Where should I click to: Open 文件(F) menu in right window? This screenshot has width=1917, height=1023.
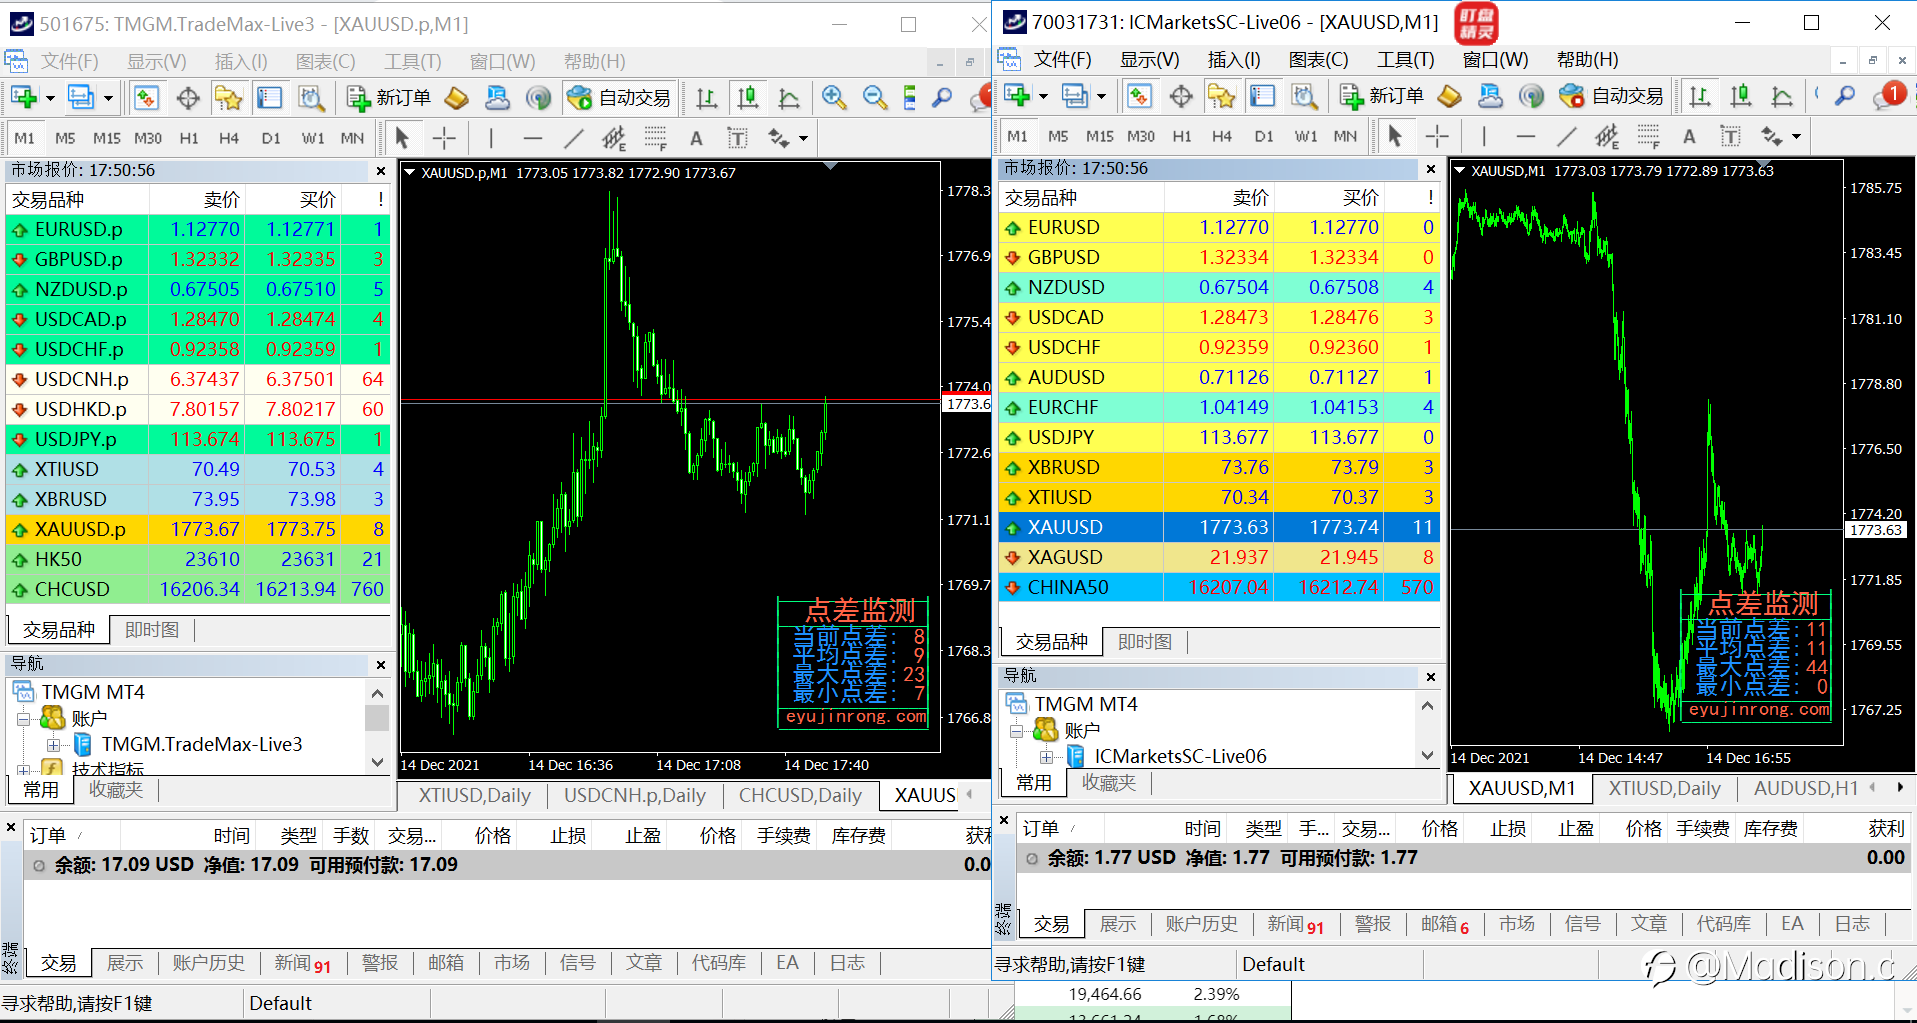tap(1062, 60)
